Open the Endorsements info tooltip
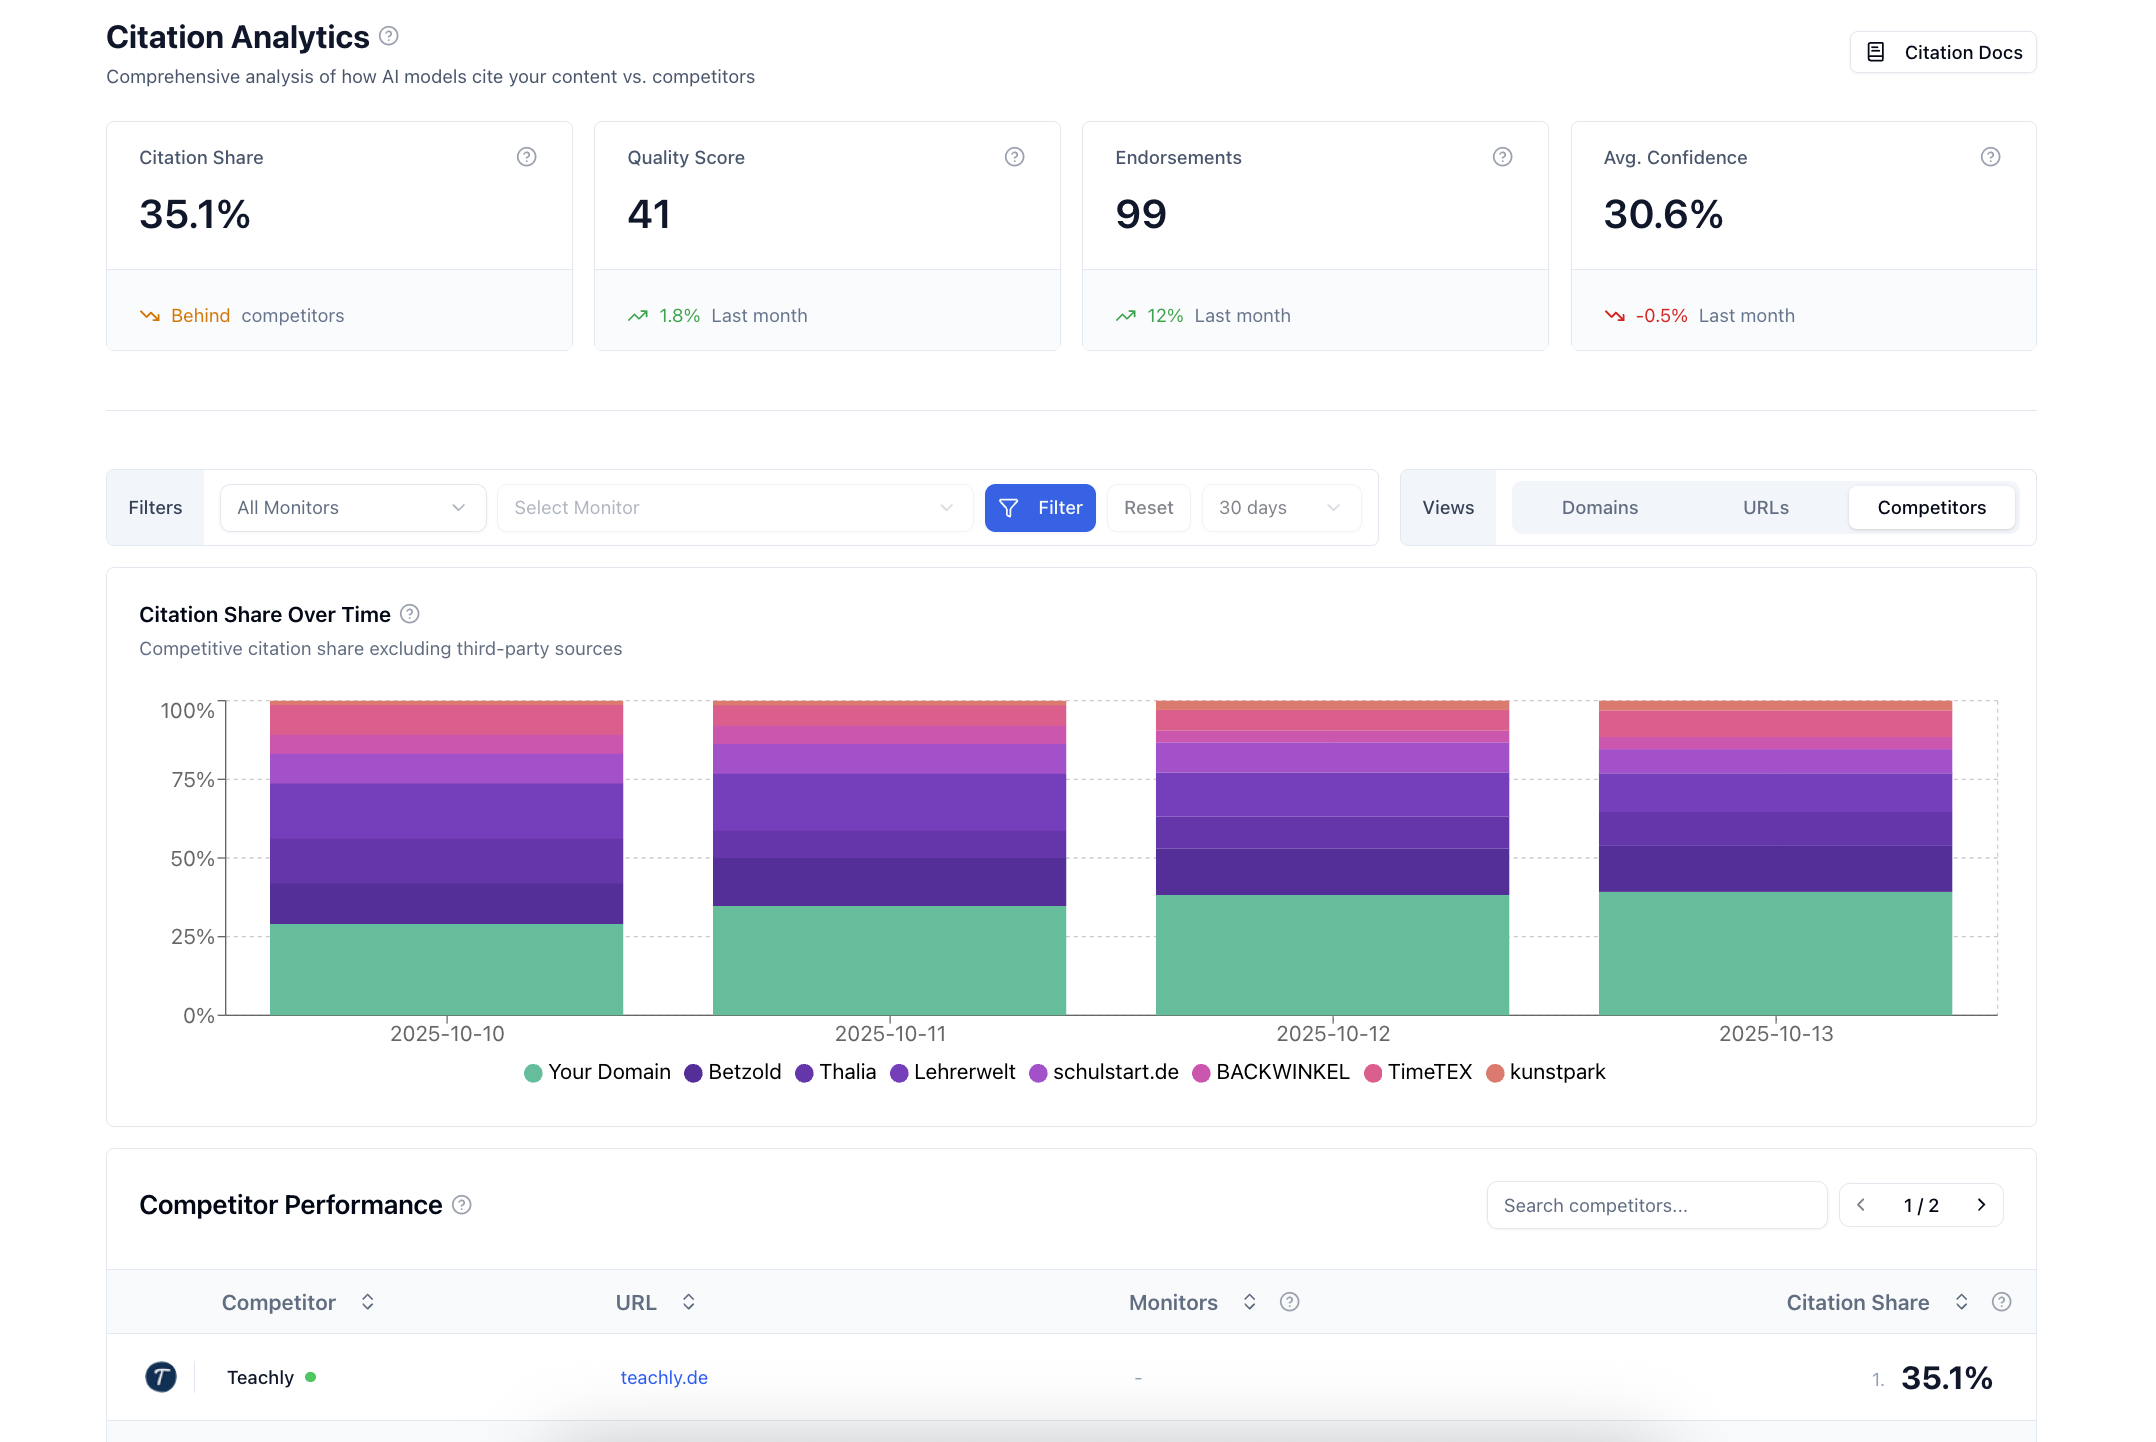Viewport: 2156px width, 1442px height. coord(1502,157)
